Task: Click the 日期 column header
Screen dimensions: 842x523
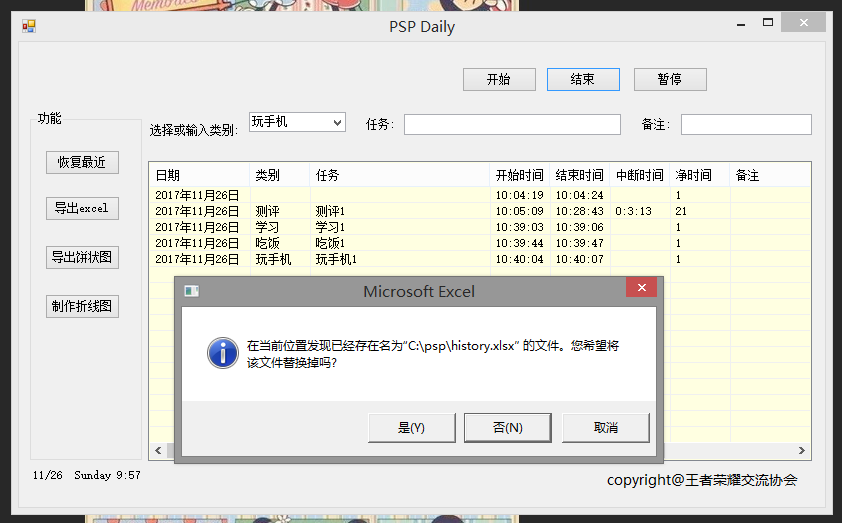Action: [x=199, y=175]
